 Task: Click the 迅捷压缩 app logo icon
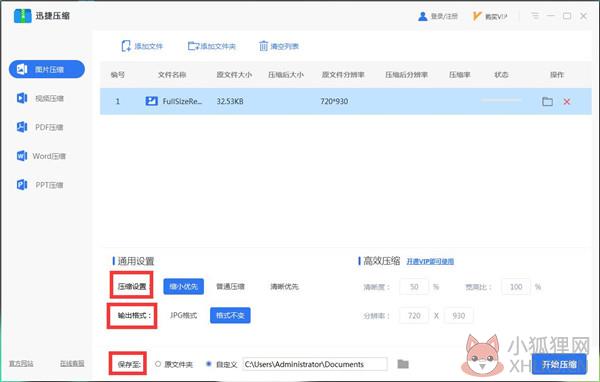click(x=22, y=16)
